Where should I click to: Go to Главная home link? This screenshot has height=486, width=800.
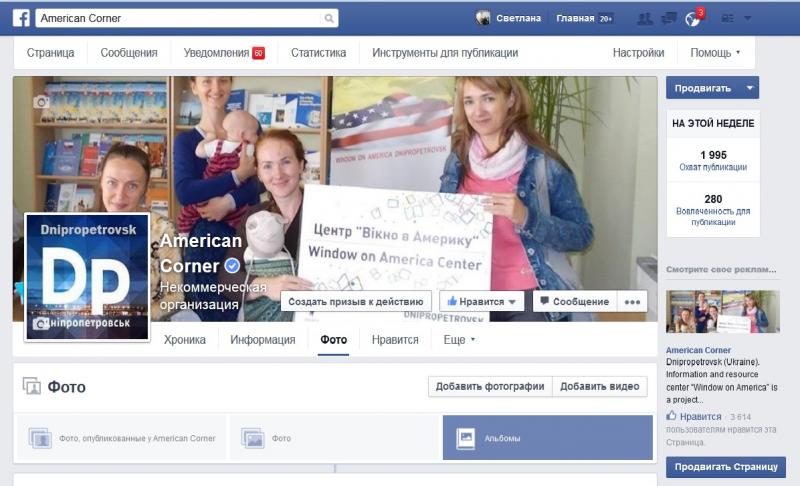point(575,18)
